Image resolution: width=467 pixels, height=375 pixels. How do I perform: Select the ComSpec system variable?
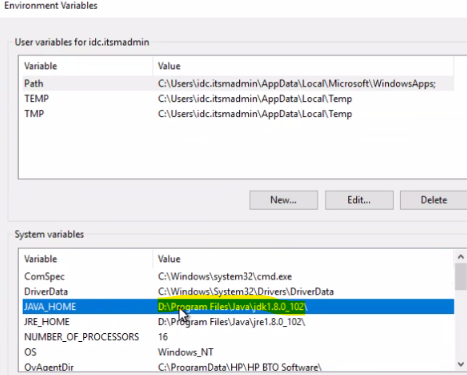coord(238,276)
